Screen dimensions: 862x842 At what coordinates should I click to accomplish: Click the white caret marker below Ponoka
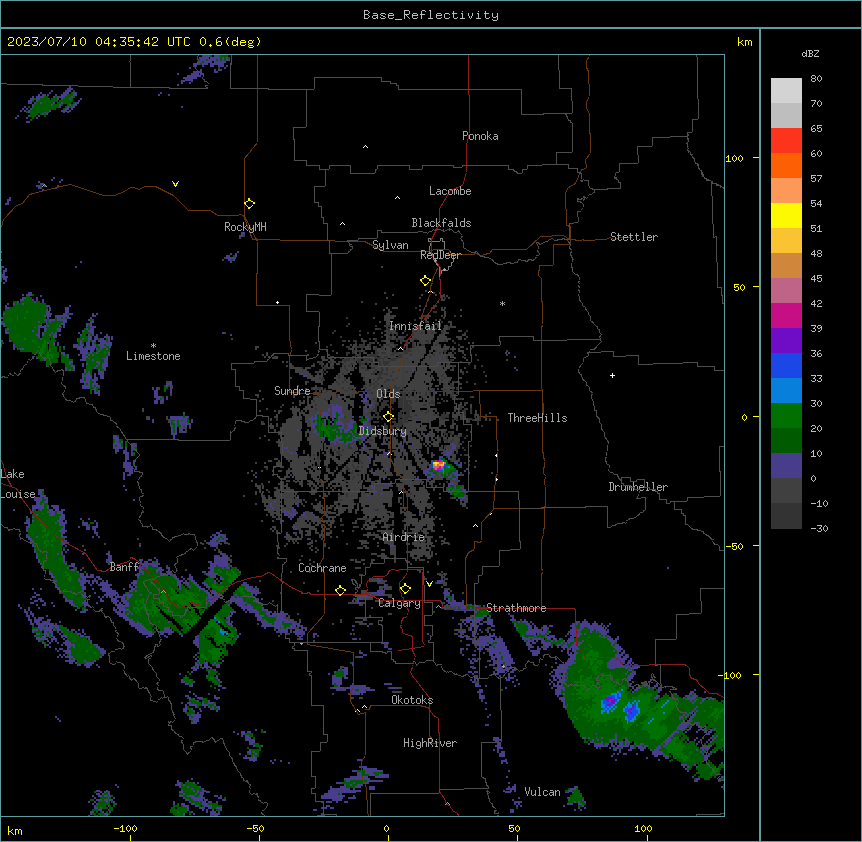[366, 147]
